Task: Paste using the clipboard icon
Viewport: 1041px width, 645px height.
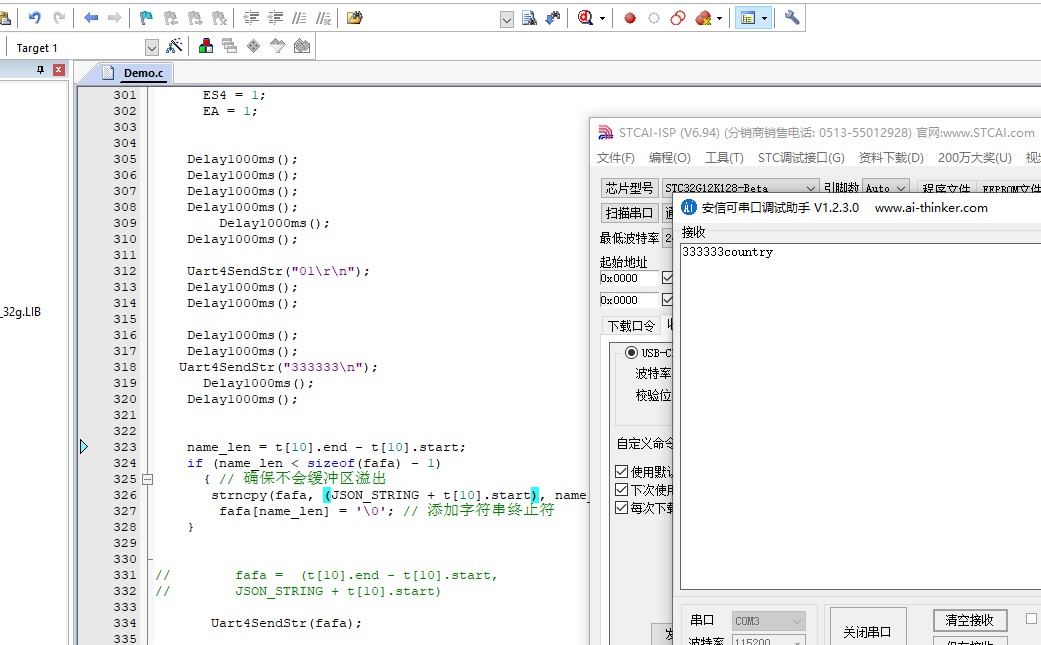Action: pos(5,18)
